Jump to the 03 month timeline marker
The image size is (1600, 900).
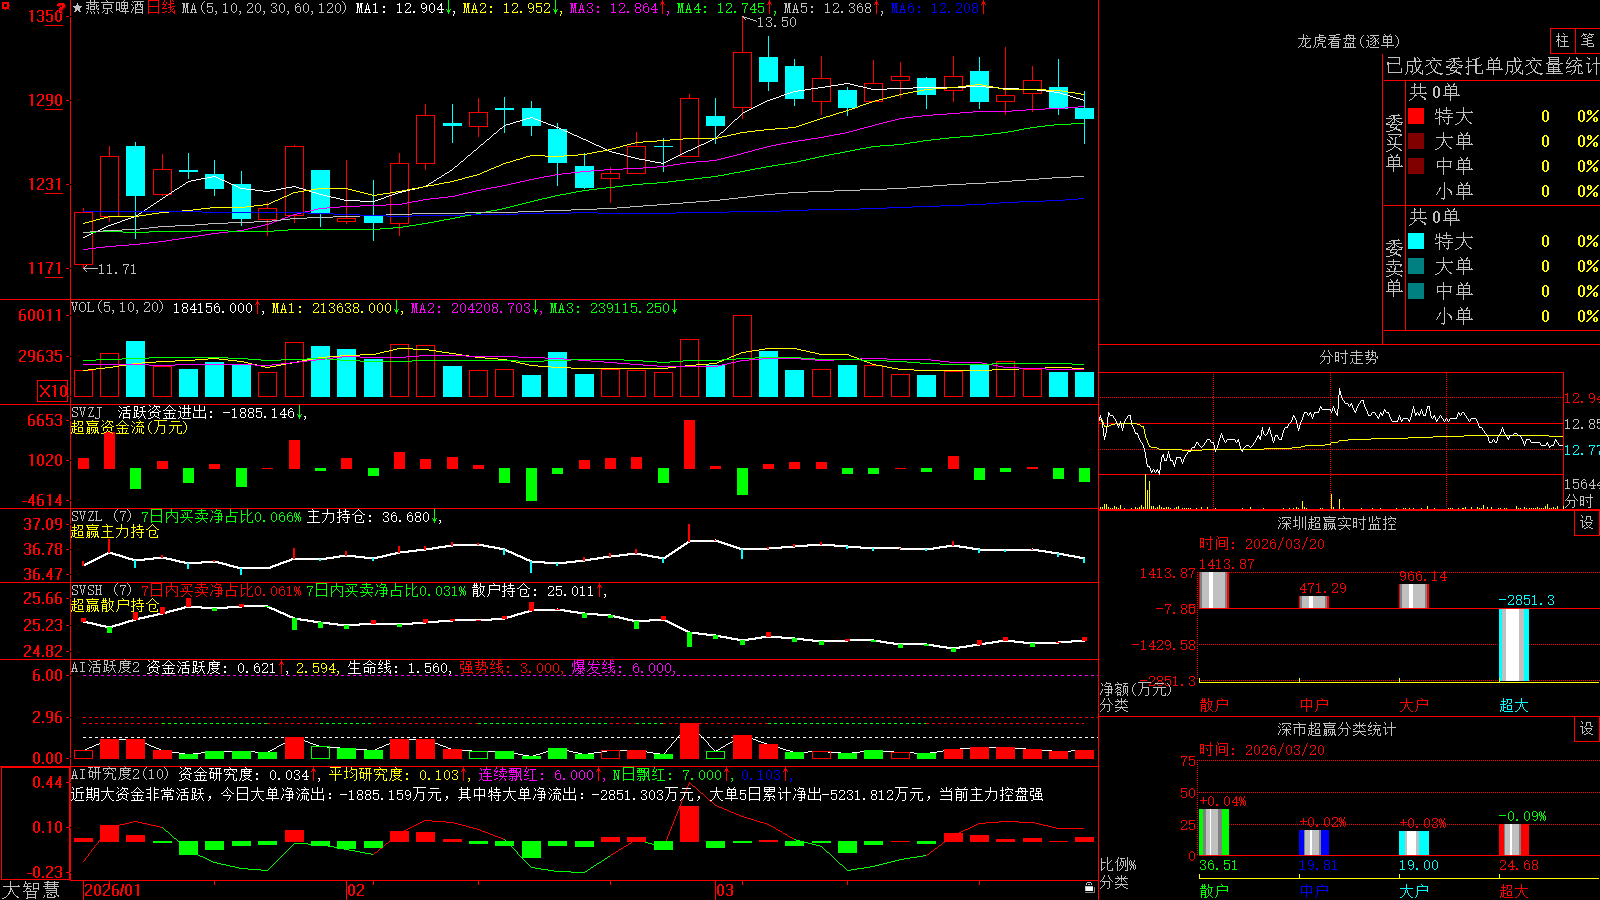pyautogui.click(x=725, y=890)
